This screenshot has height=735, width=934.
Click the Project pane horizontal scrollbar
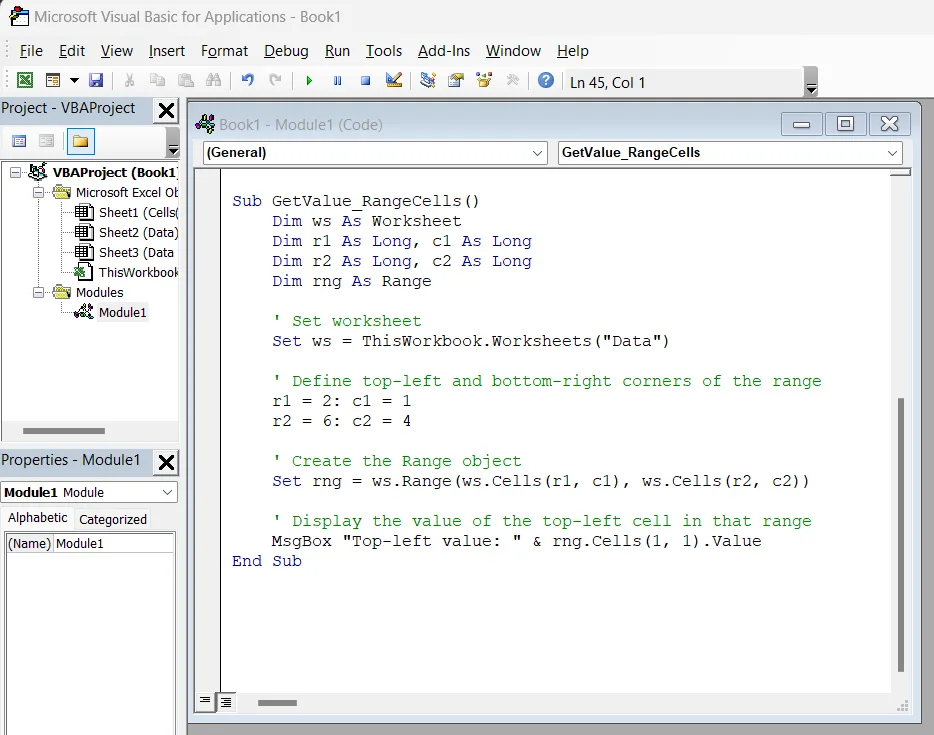[64, 431]
